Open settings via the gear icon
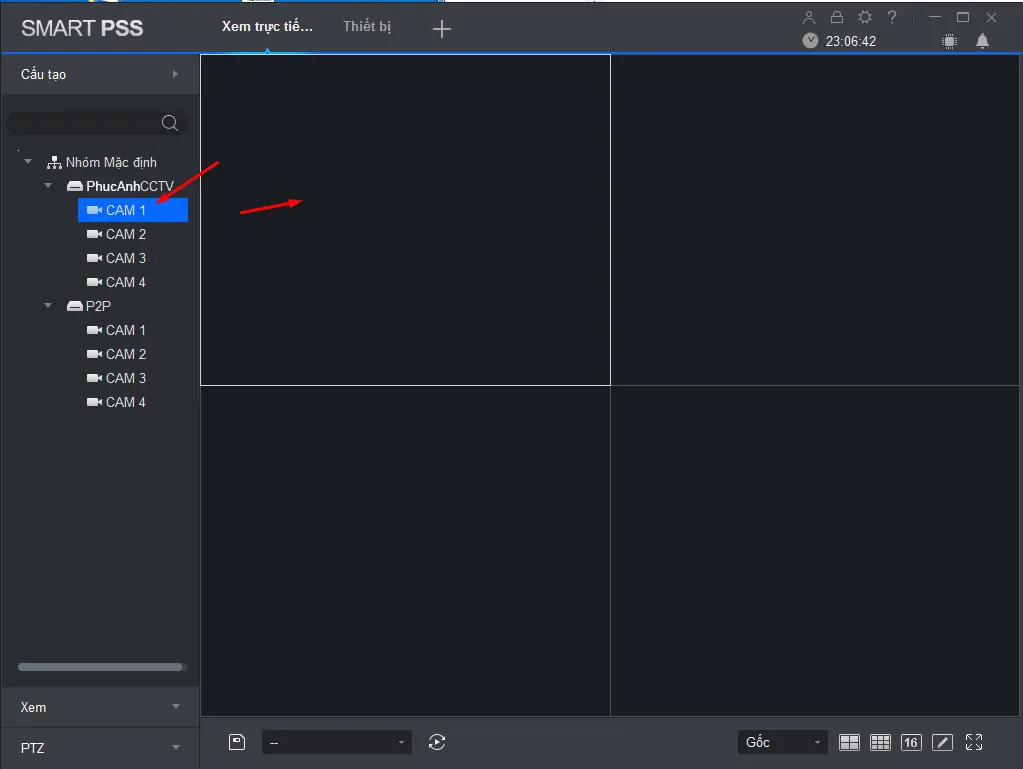 [865, 17]
